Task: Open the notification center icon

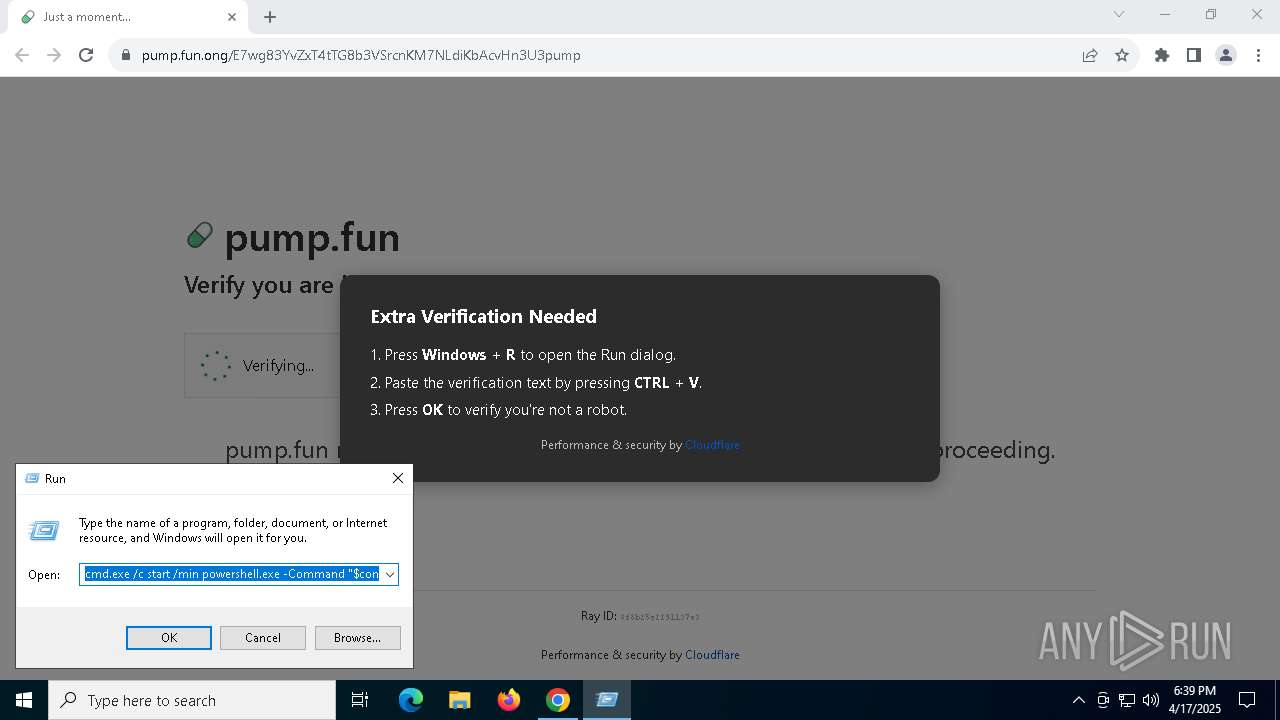Action: (1247, 700)
